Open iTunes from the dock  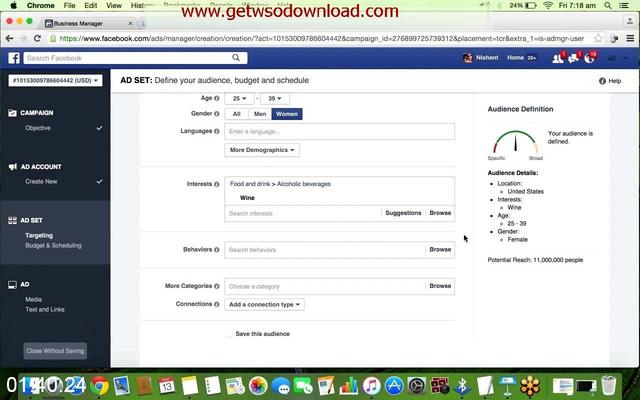pos(371,385)
